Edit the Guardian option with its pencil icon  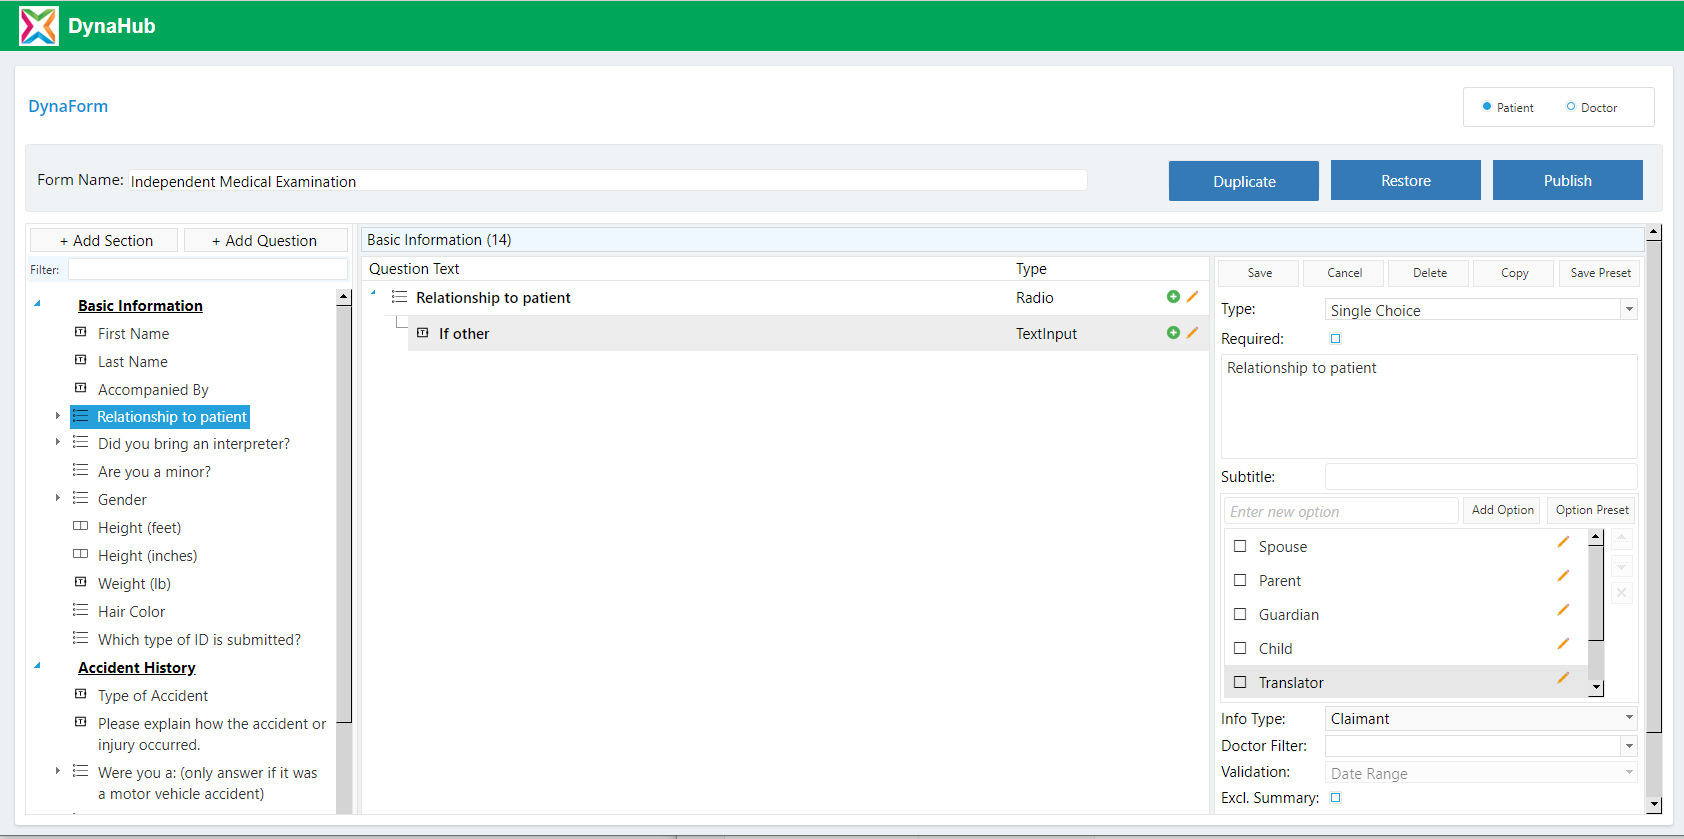point(1563,610)
